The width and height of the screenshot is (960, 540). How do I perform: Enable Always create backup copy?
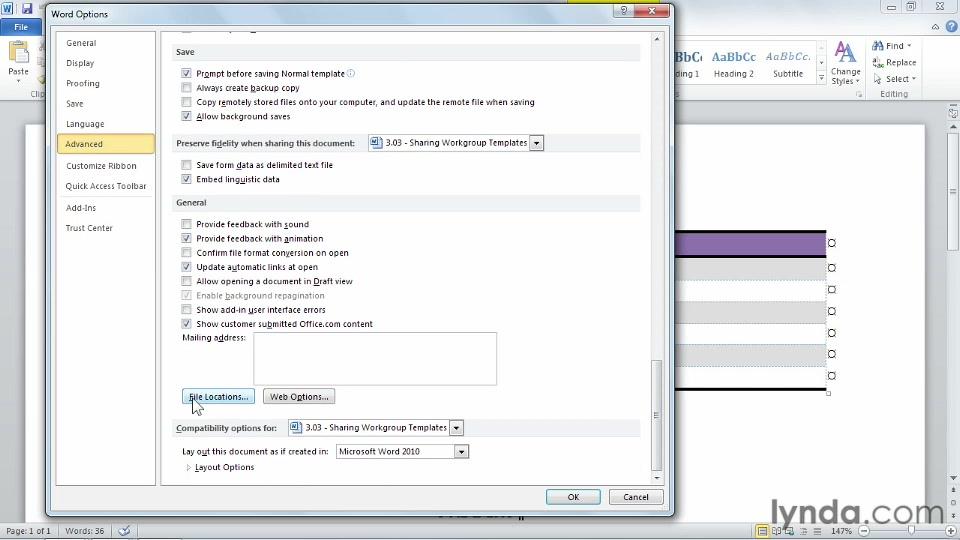coord(186,88)
